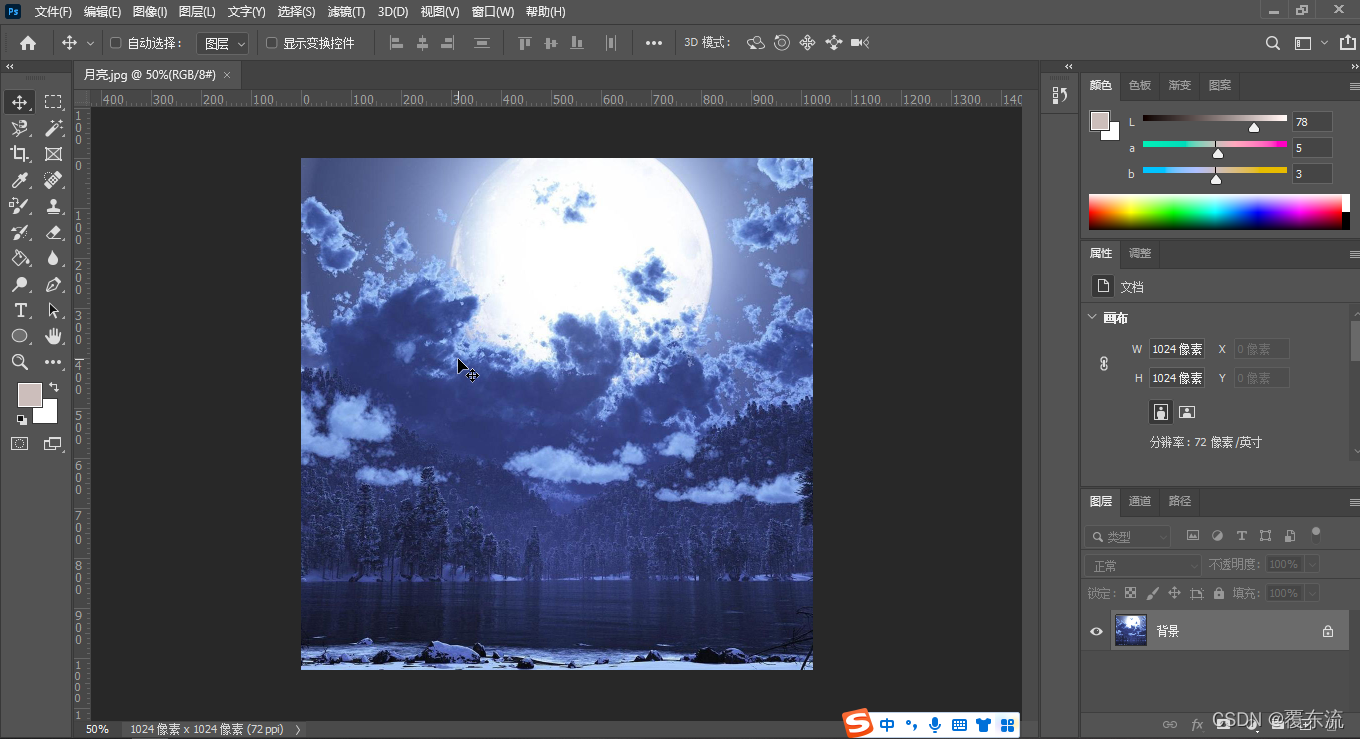
Task: Open the 滤镜(T) menu
Action: click(346, 12)
